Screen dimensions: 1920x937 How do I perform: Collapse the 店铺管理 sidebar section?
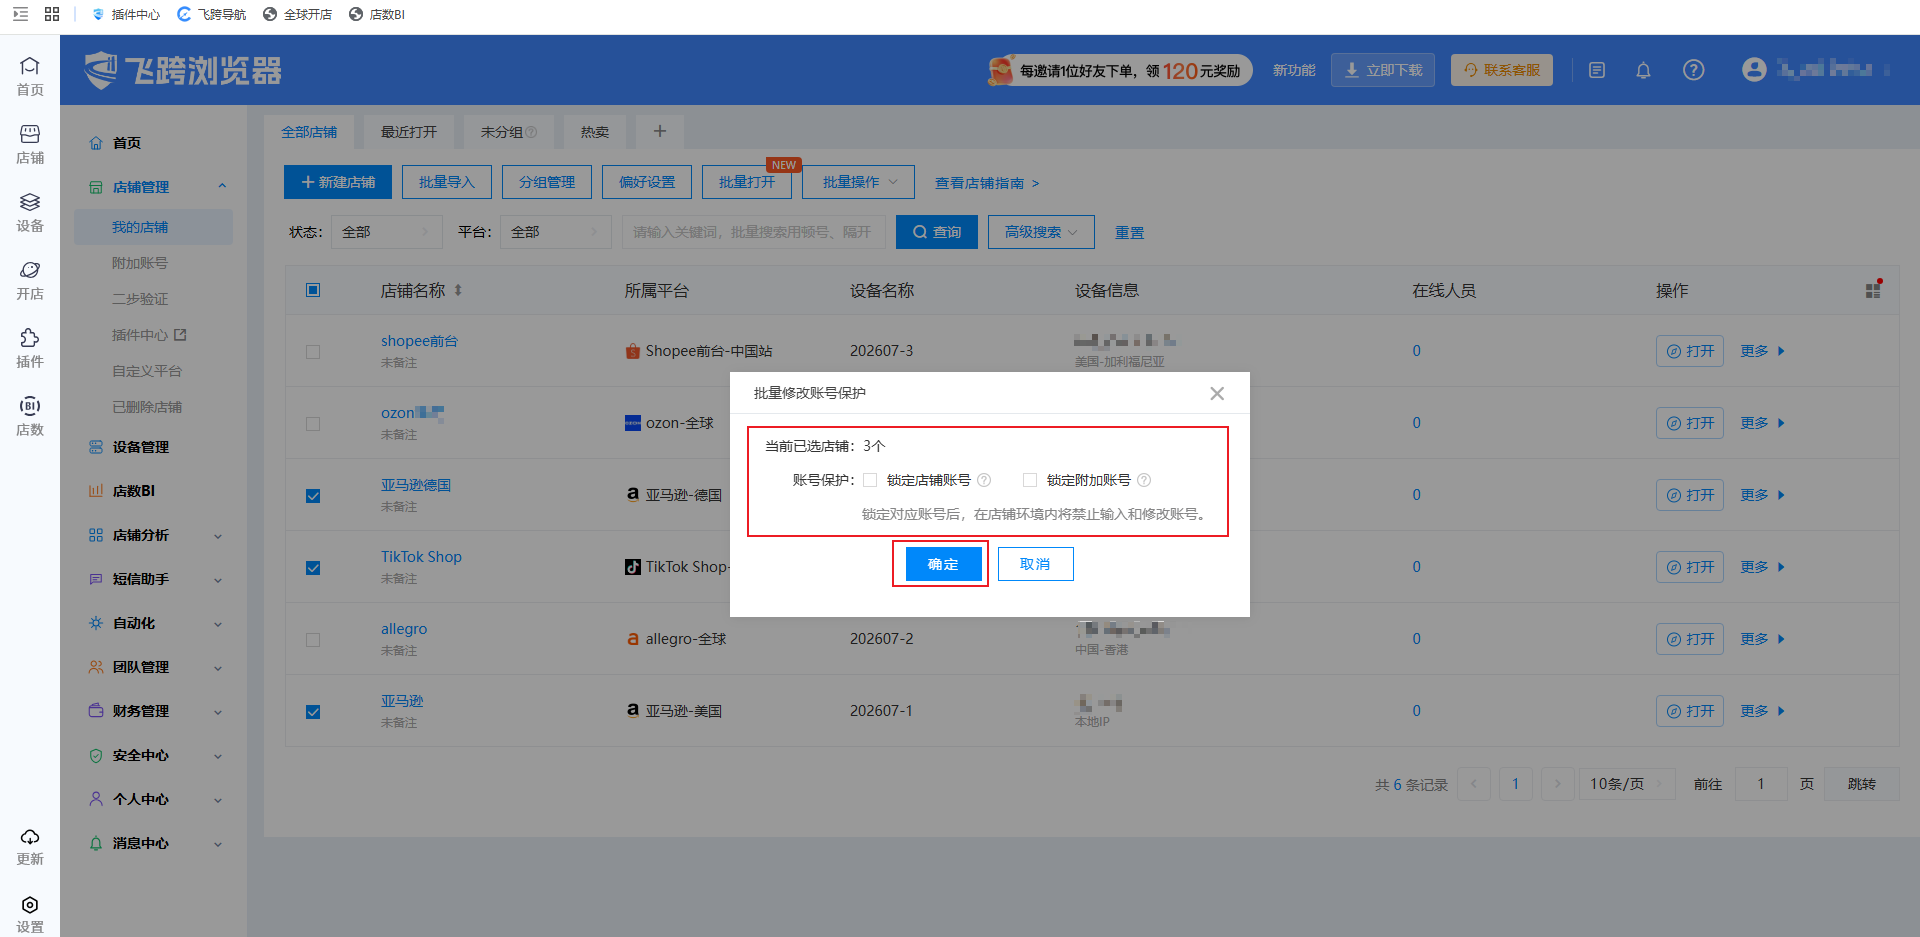click(222, 186)
